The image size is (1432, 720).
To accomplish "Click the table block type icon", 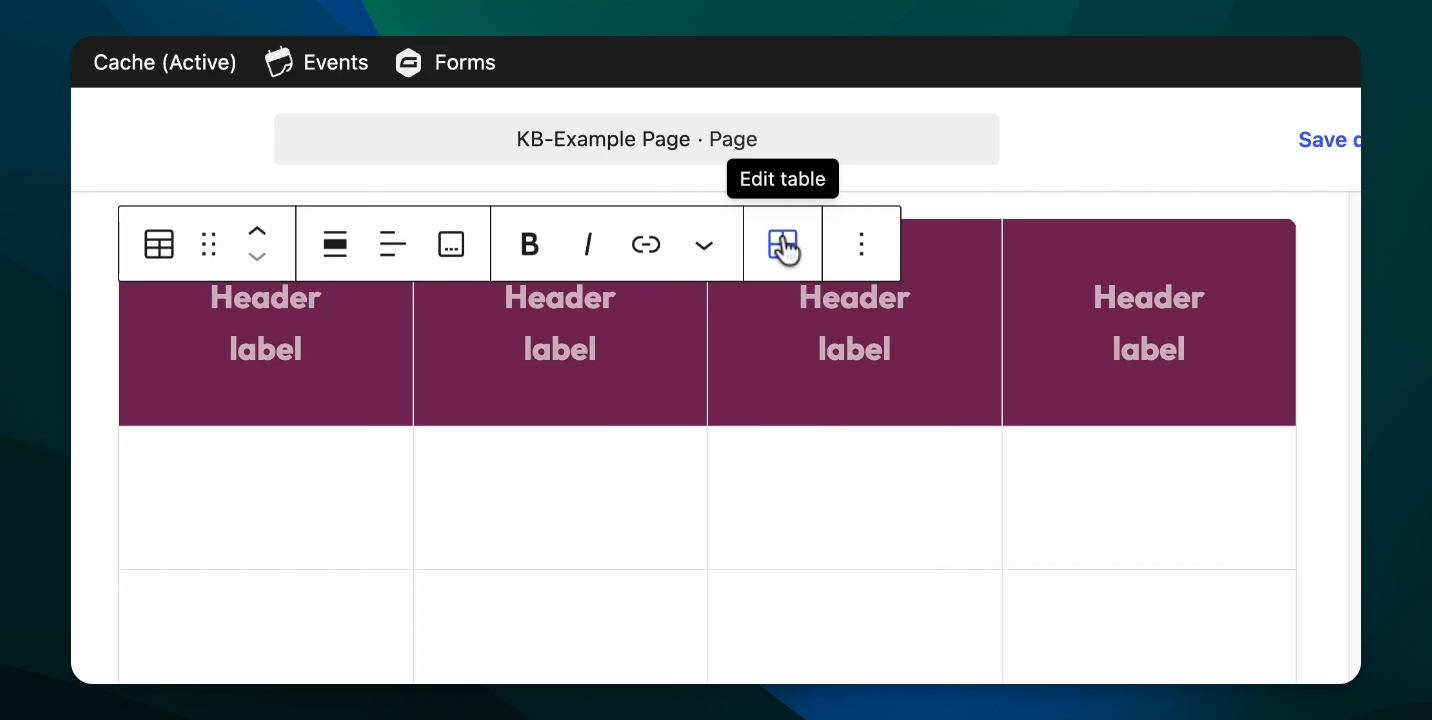I will 159,244.
